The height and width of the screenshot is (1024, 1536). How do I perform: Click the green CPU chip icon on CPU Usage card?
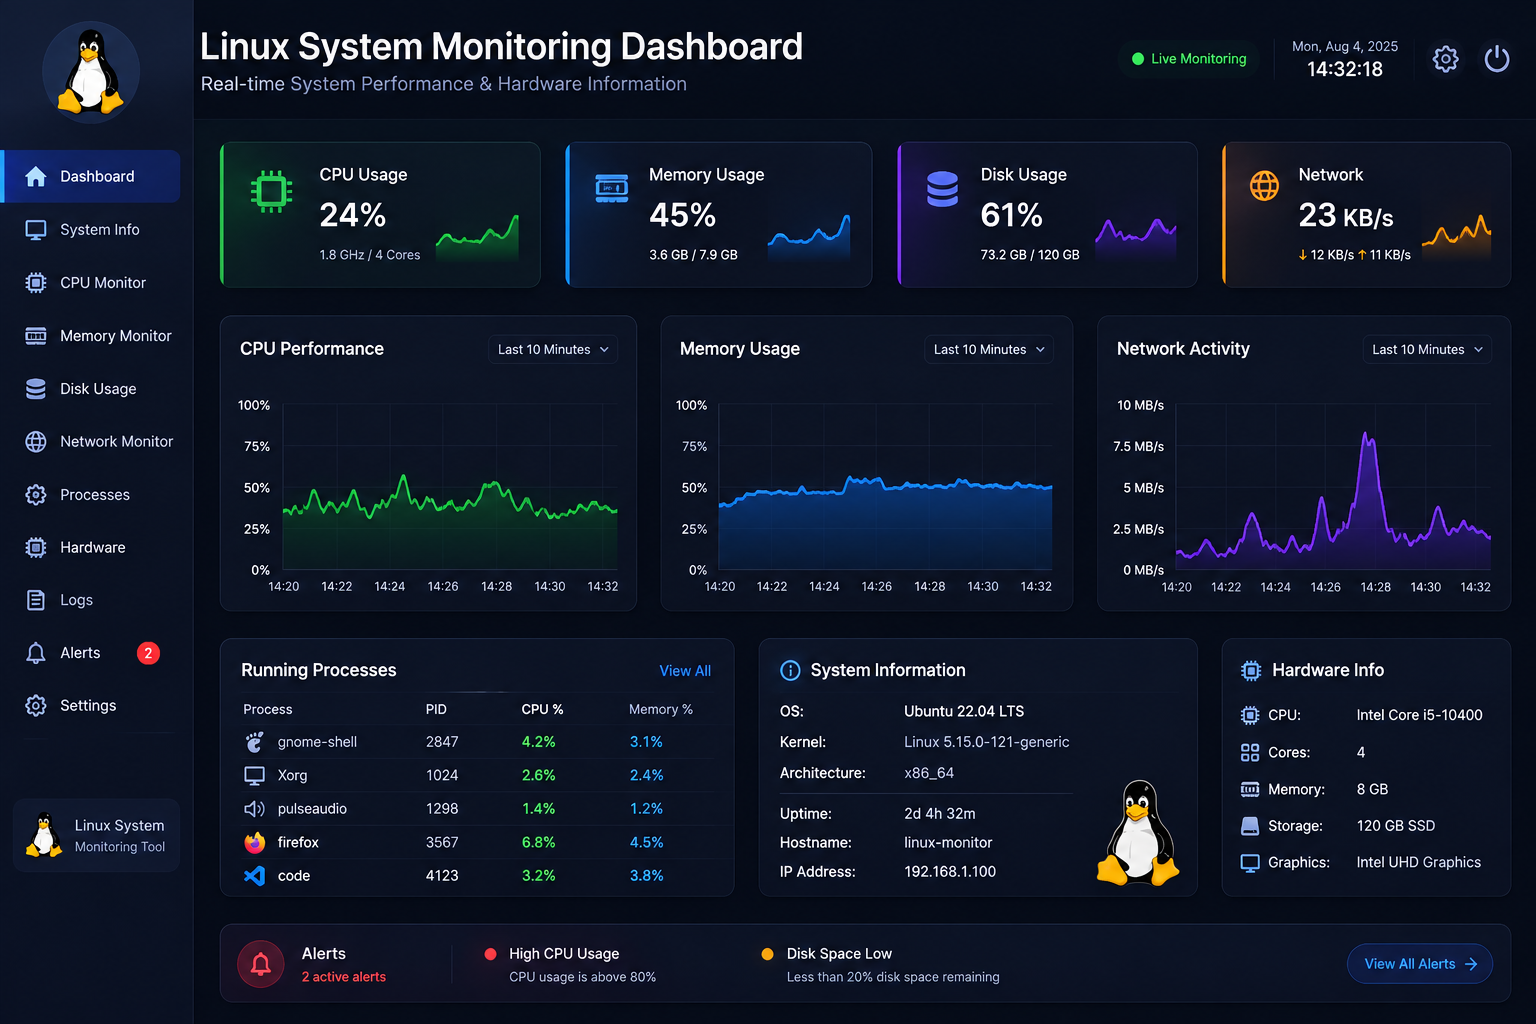271,191
